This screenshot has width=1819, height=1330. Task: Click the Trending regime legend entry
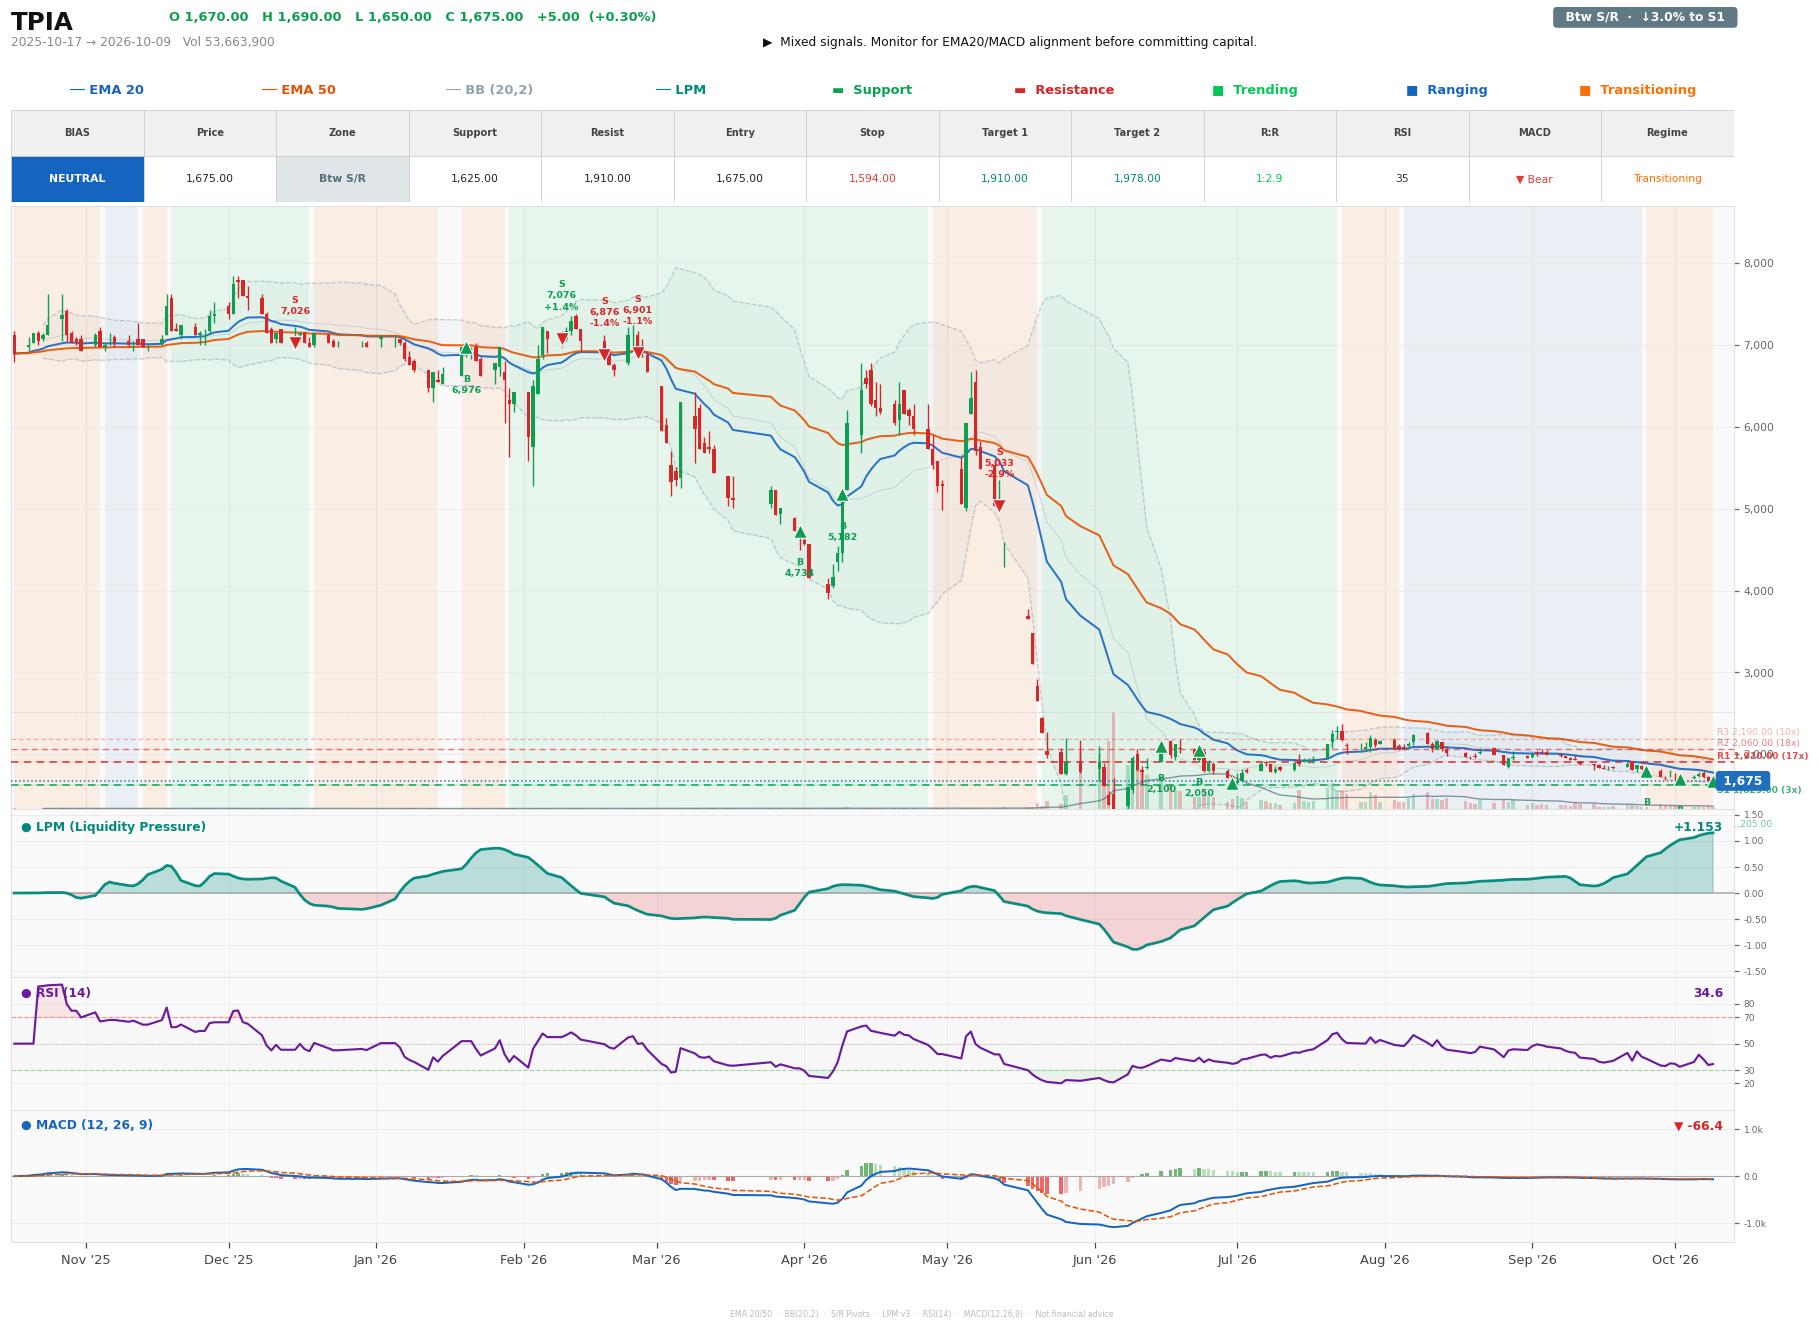coord(1255,90)
